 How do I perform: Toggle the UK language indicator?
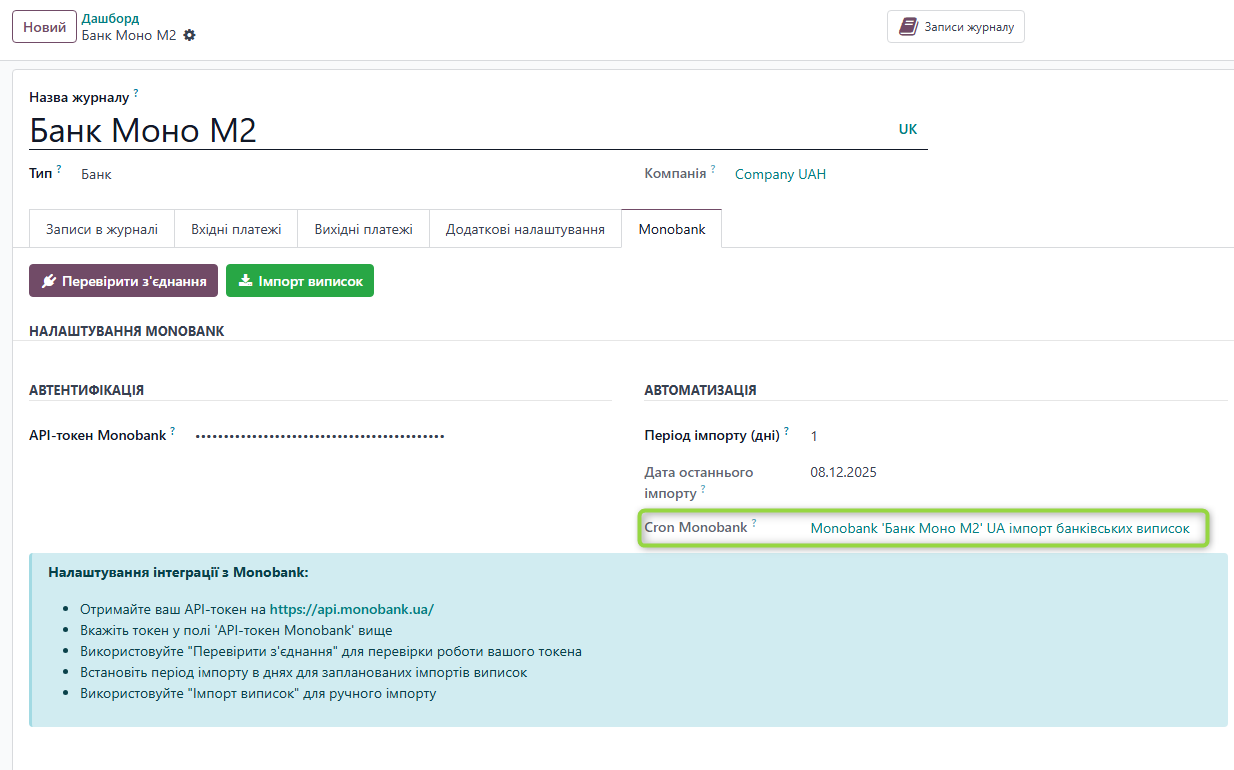[907, 129]
